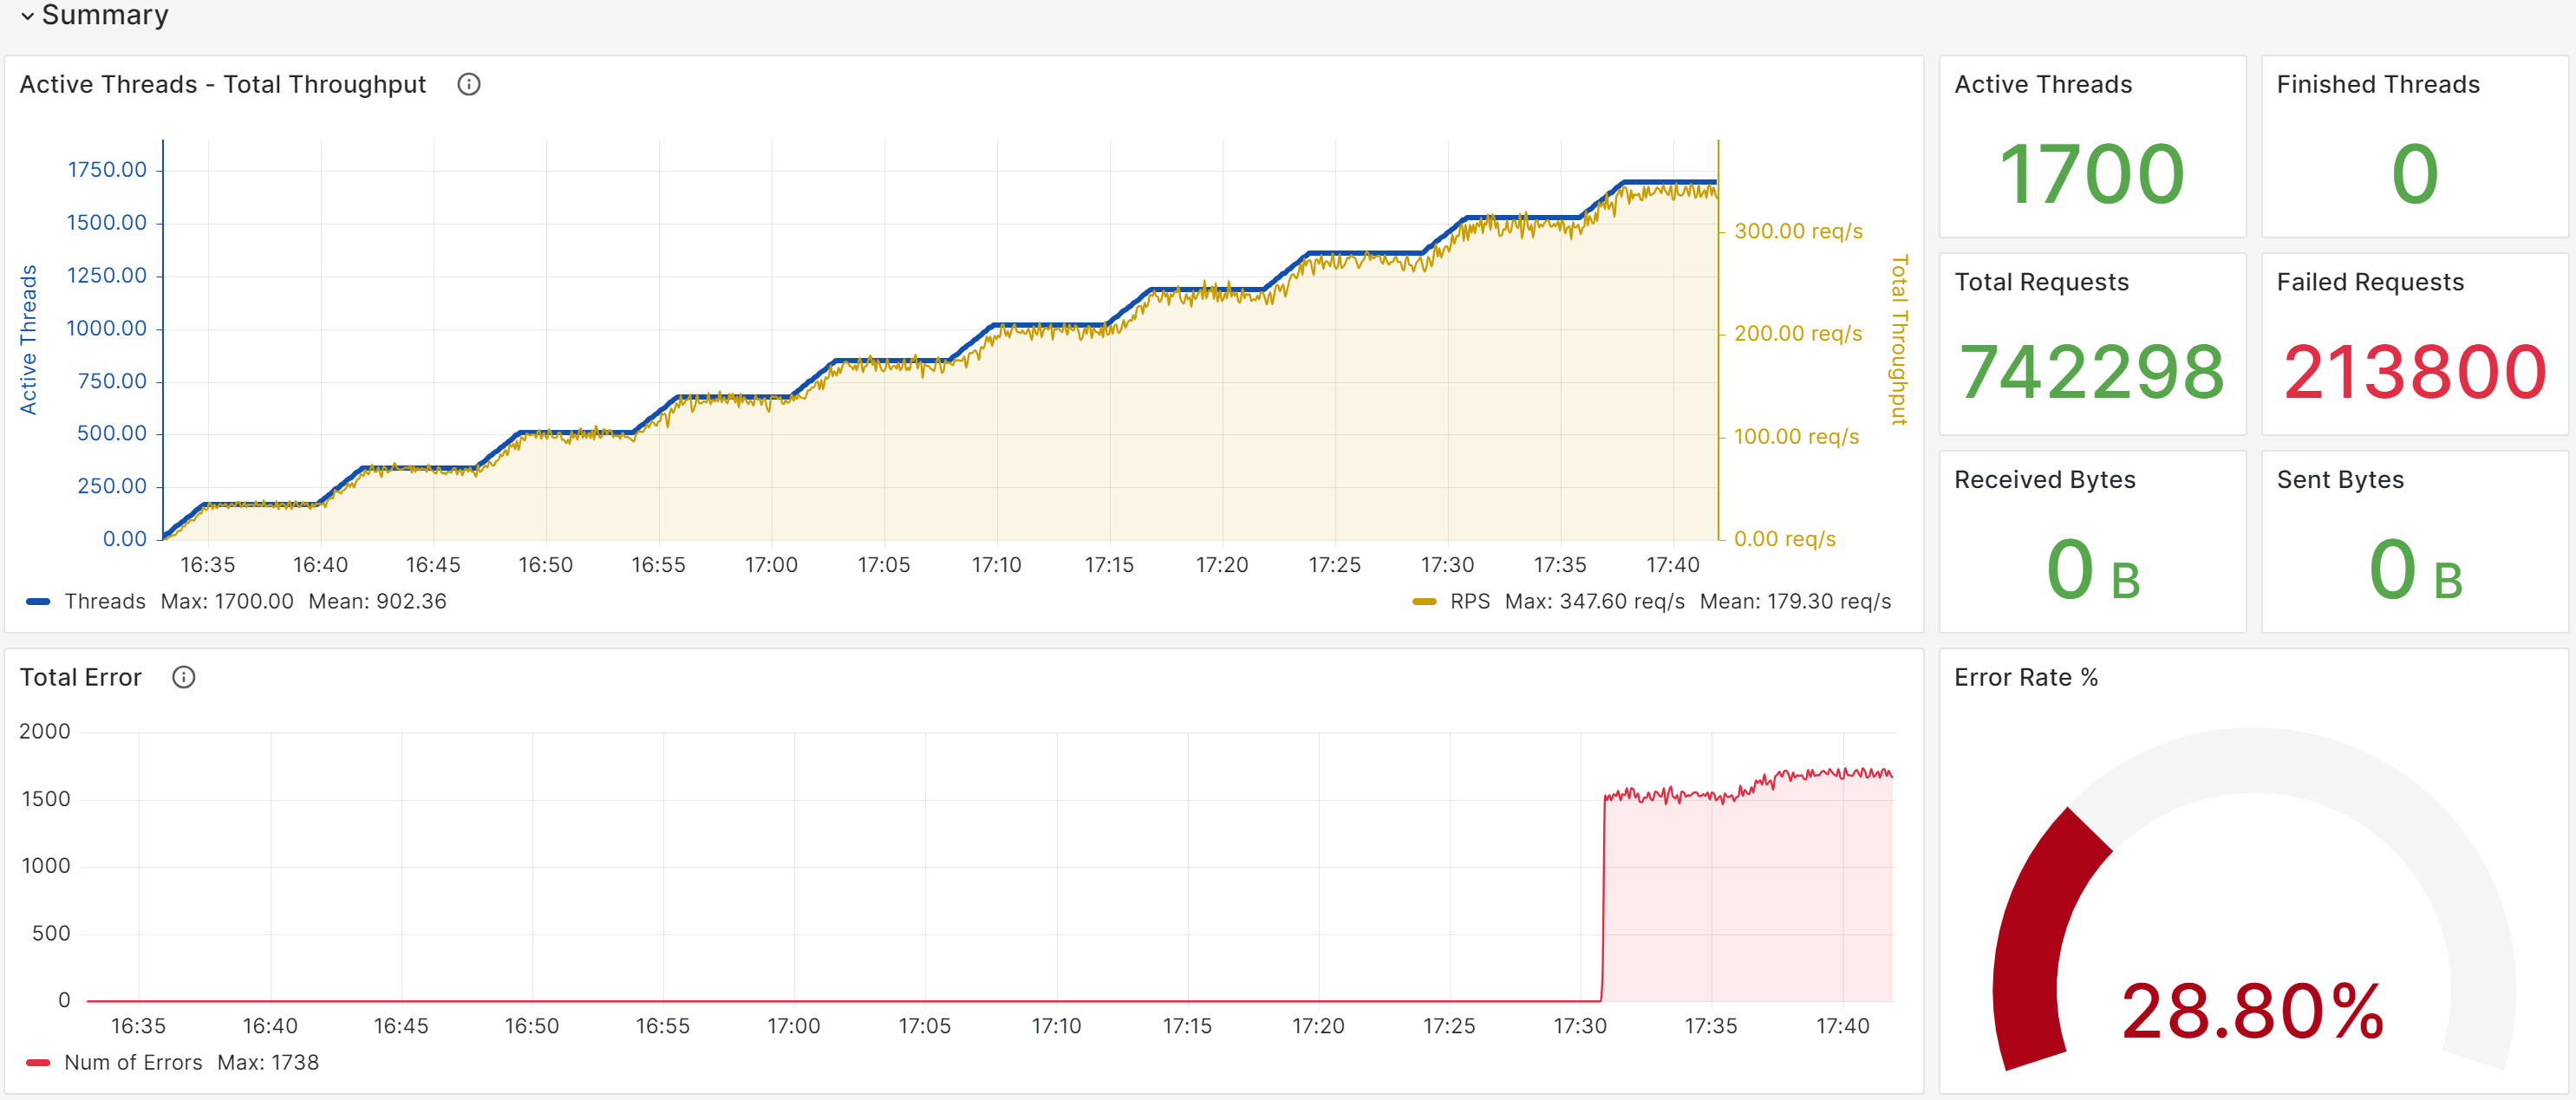The width and height of the screenshot is (2576, 1100).
Task: Click red Num of Errors color swatch
Action: coord(38,1063)
